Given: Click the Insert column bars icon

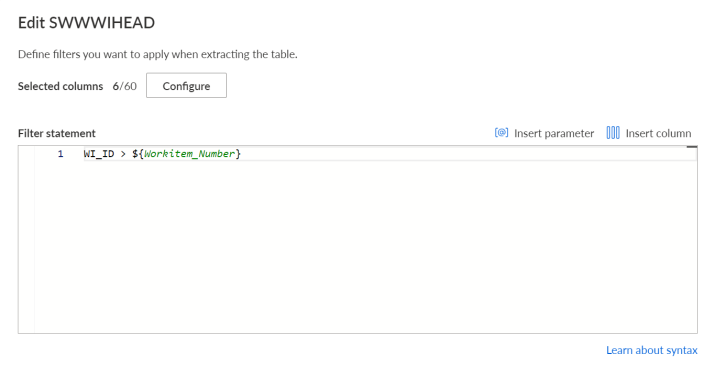Looking at the screenshot, I should 613,132.
